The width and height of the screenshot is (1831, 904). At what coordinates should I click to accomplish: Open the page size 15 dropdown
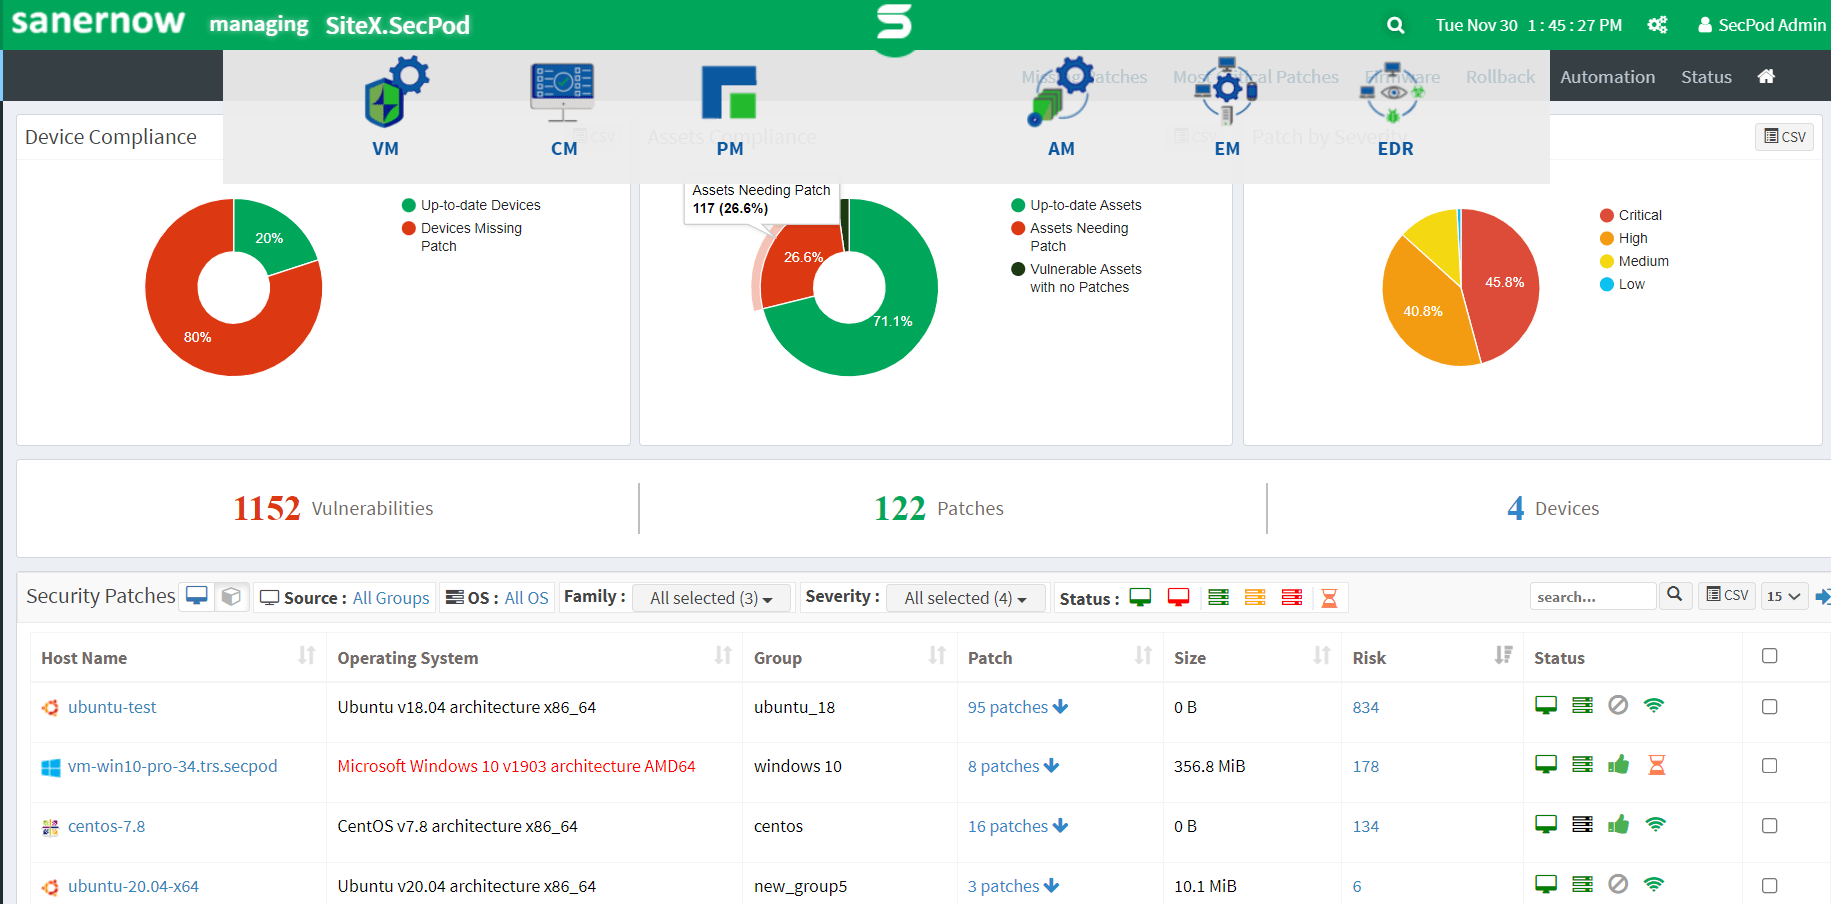point(1783,596)
